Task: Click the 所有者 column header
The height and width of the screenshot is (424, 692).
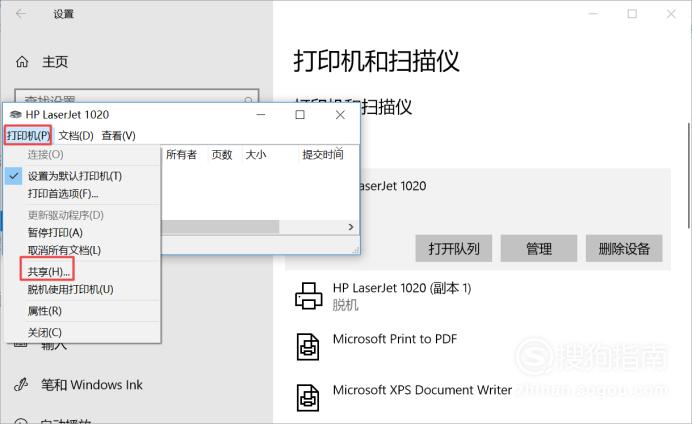Action: 181,154
